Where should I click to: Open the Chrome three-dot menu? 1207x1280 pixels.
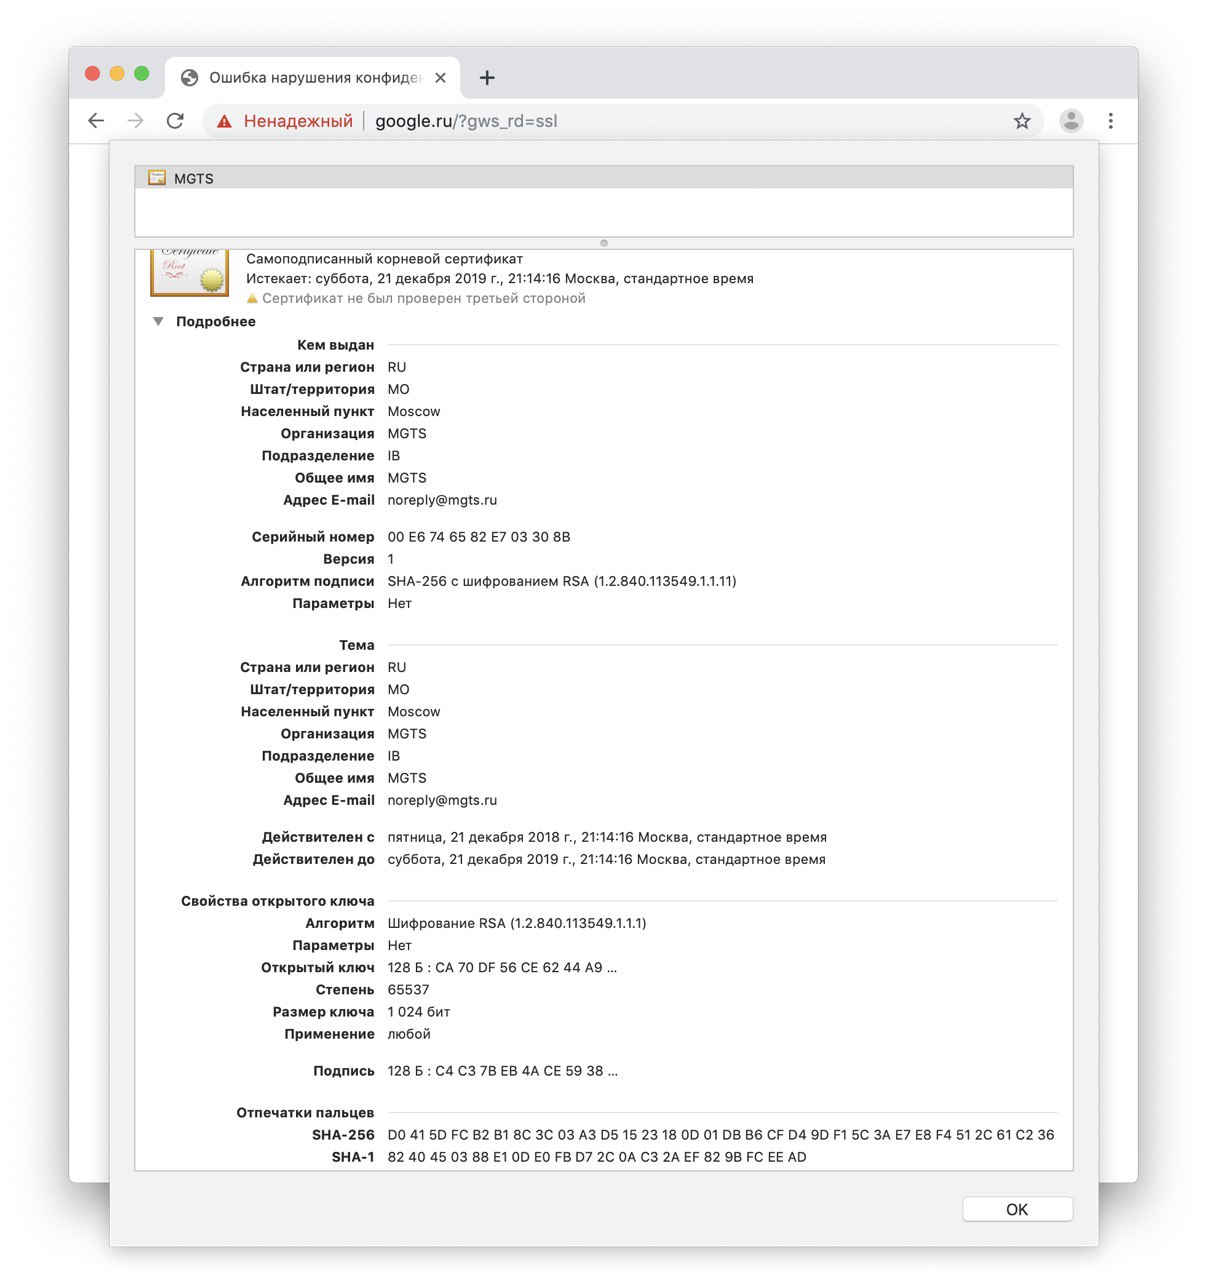click(1110, 121)
